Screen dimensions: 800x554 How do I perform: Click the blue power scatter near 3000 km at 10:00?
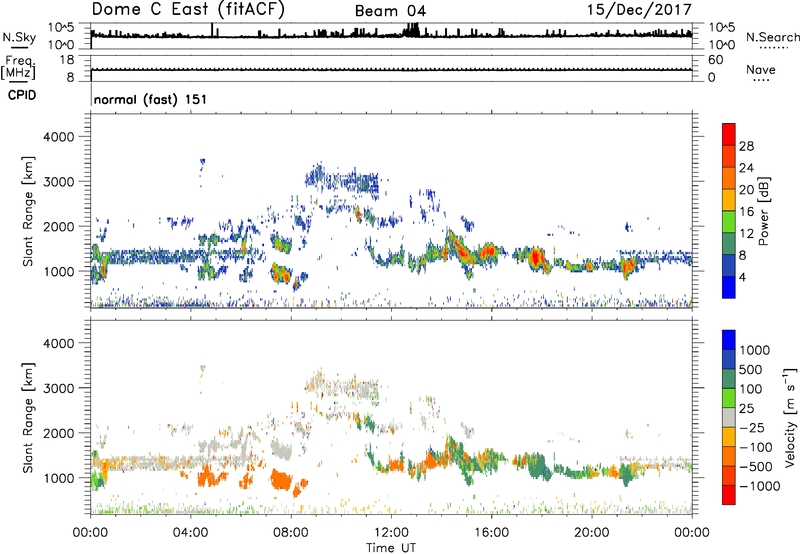tap(342, 181)
